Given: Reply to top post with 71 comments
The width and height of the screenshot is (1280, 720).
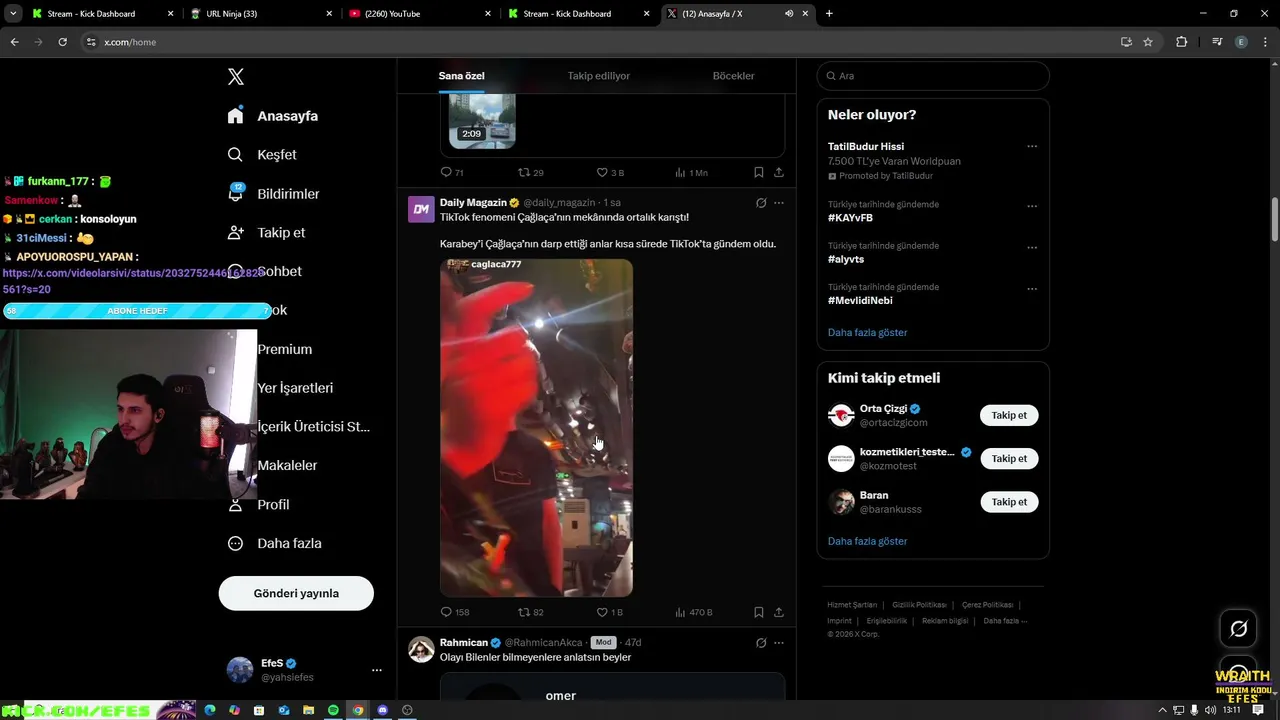Looking at the screenshot, I should 452,172.
